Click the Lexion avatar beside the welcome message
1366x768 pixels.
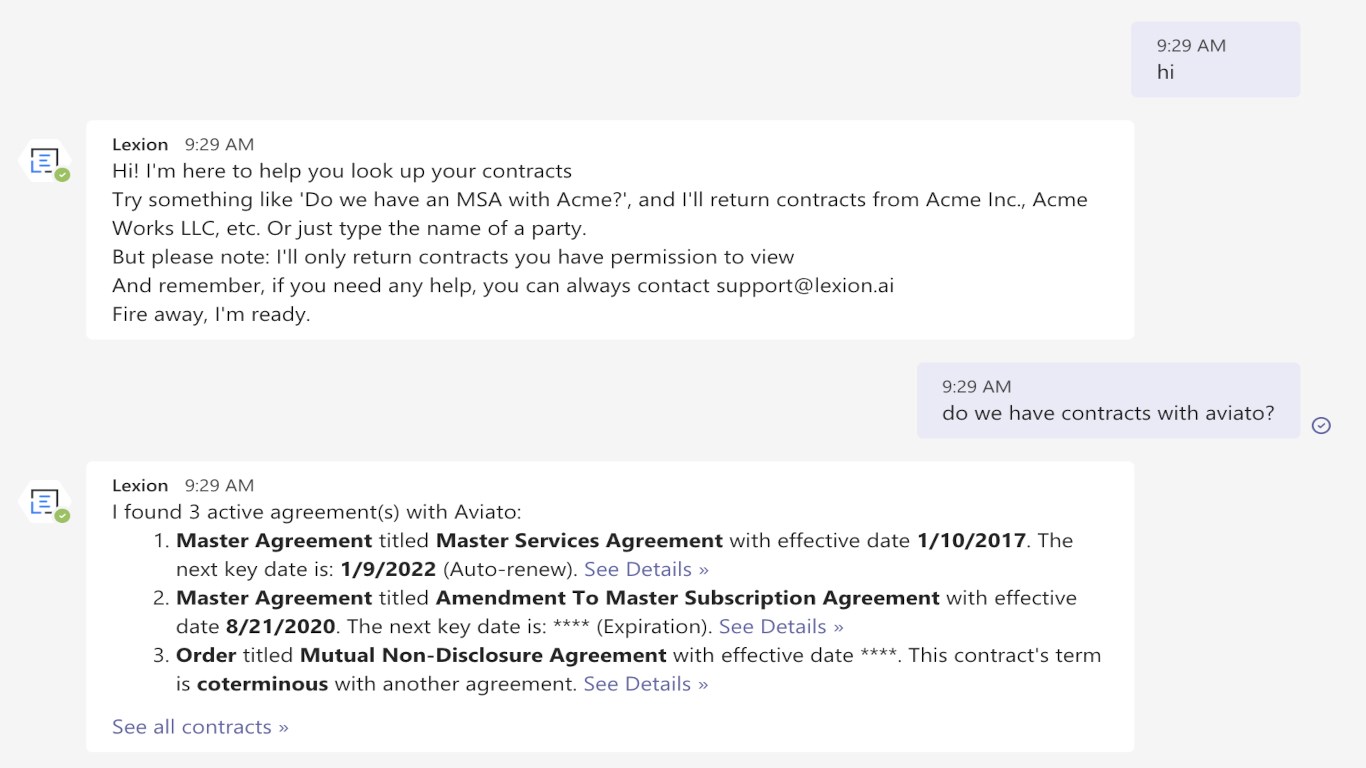tap(44, 160)
